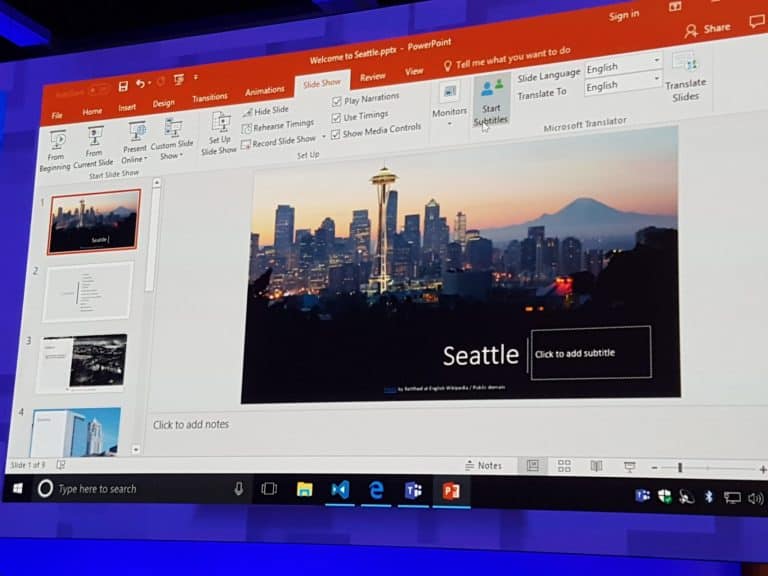Click the Undo icon
Screen dimensions: 768x576
coord(140,84)
